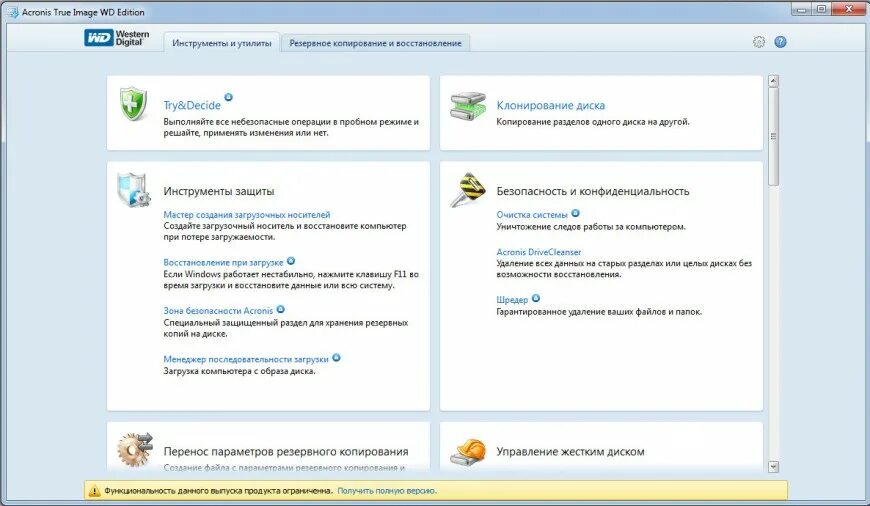Switch to Инструменты и утилиты tab
Screen dimensions: 870x506
[x=221, y=43]
